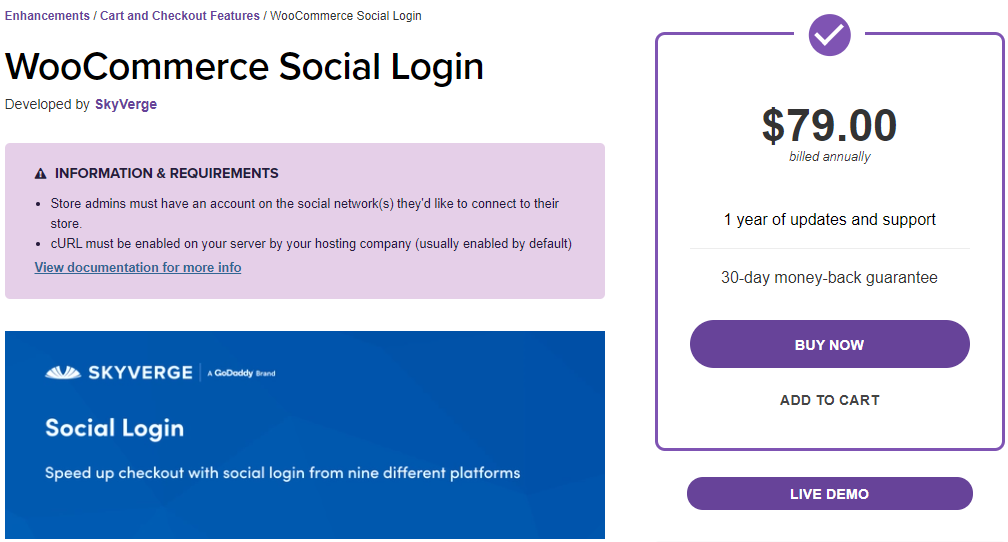Click the purple checkmark badge icon

829,35
